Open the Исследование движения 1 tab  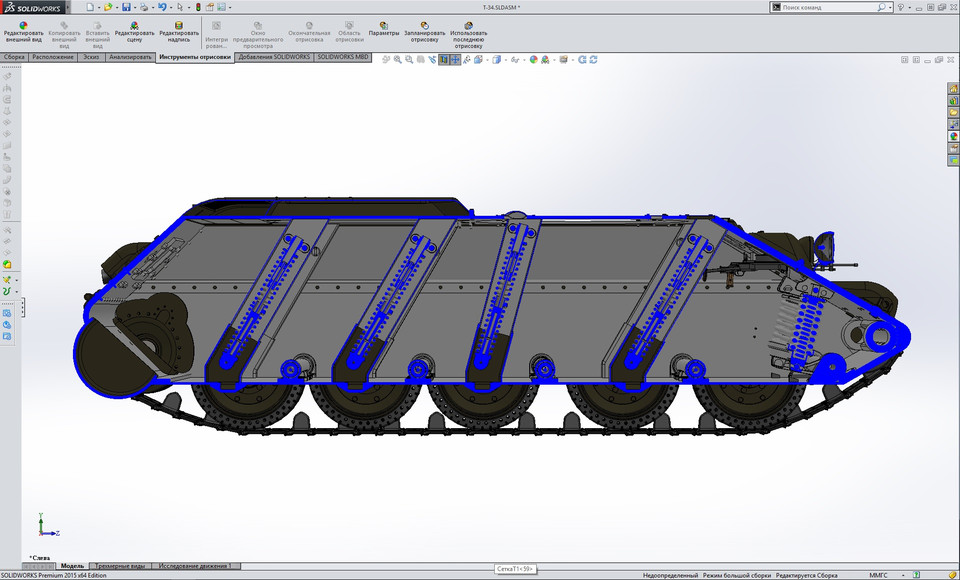[193, 565]
